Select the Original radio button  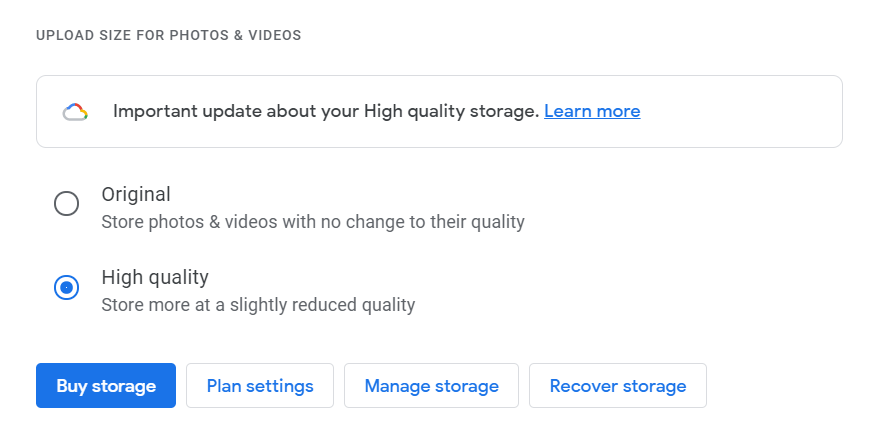pyautogui.click(x=66, y=203)
